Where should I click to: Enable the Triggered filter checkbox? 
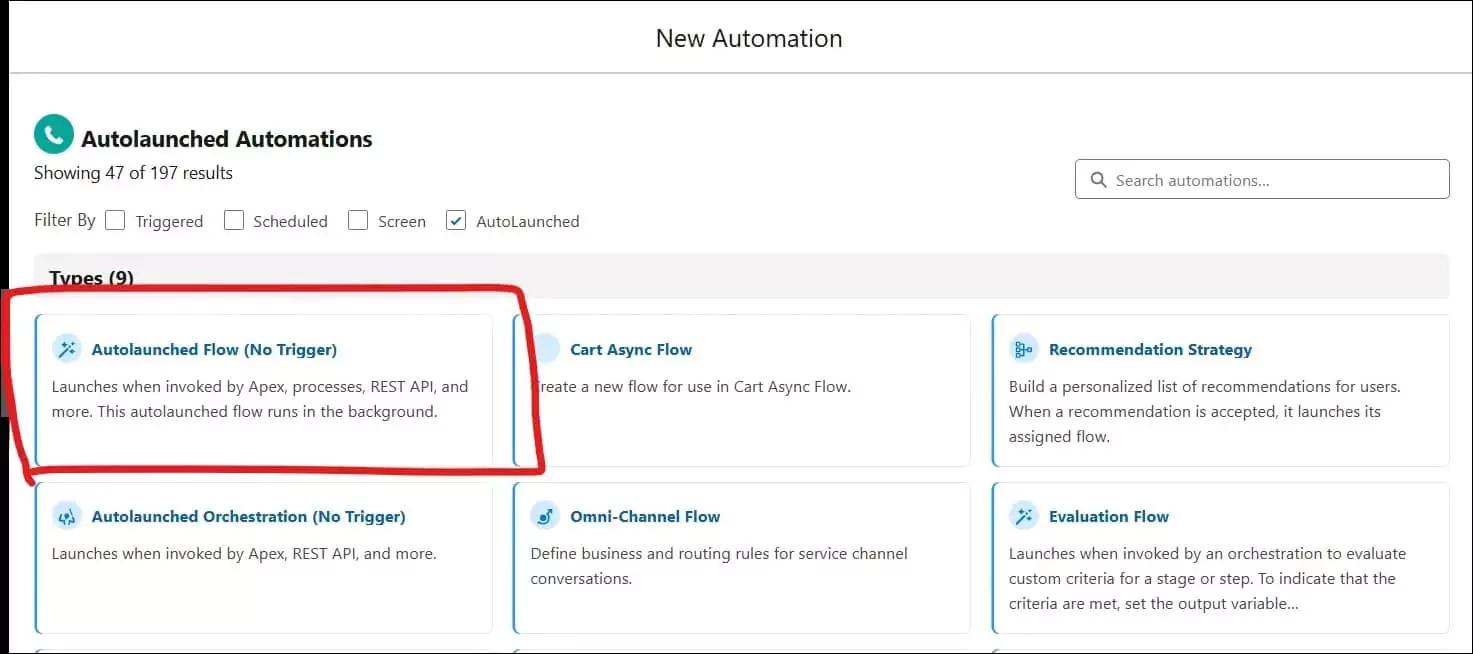point(115,219)
